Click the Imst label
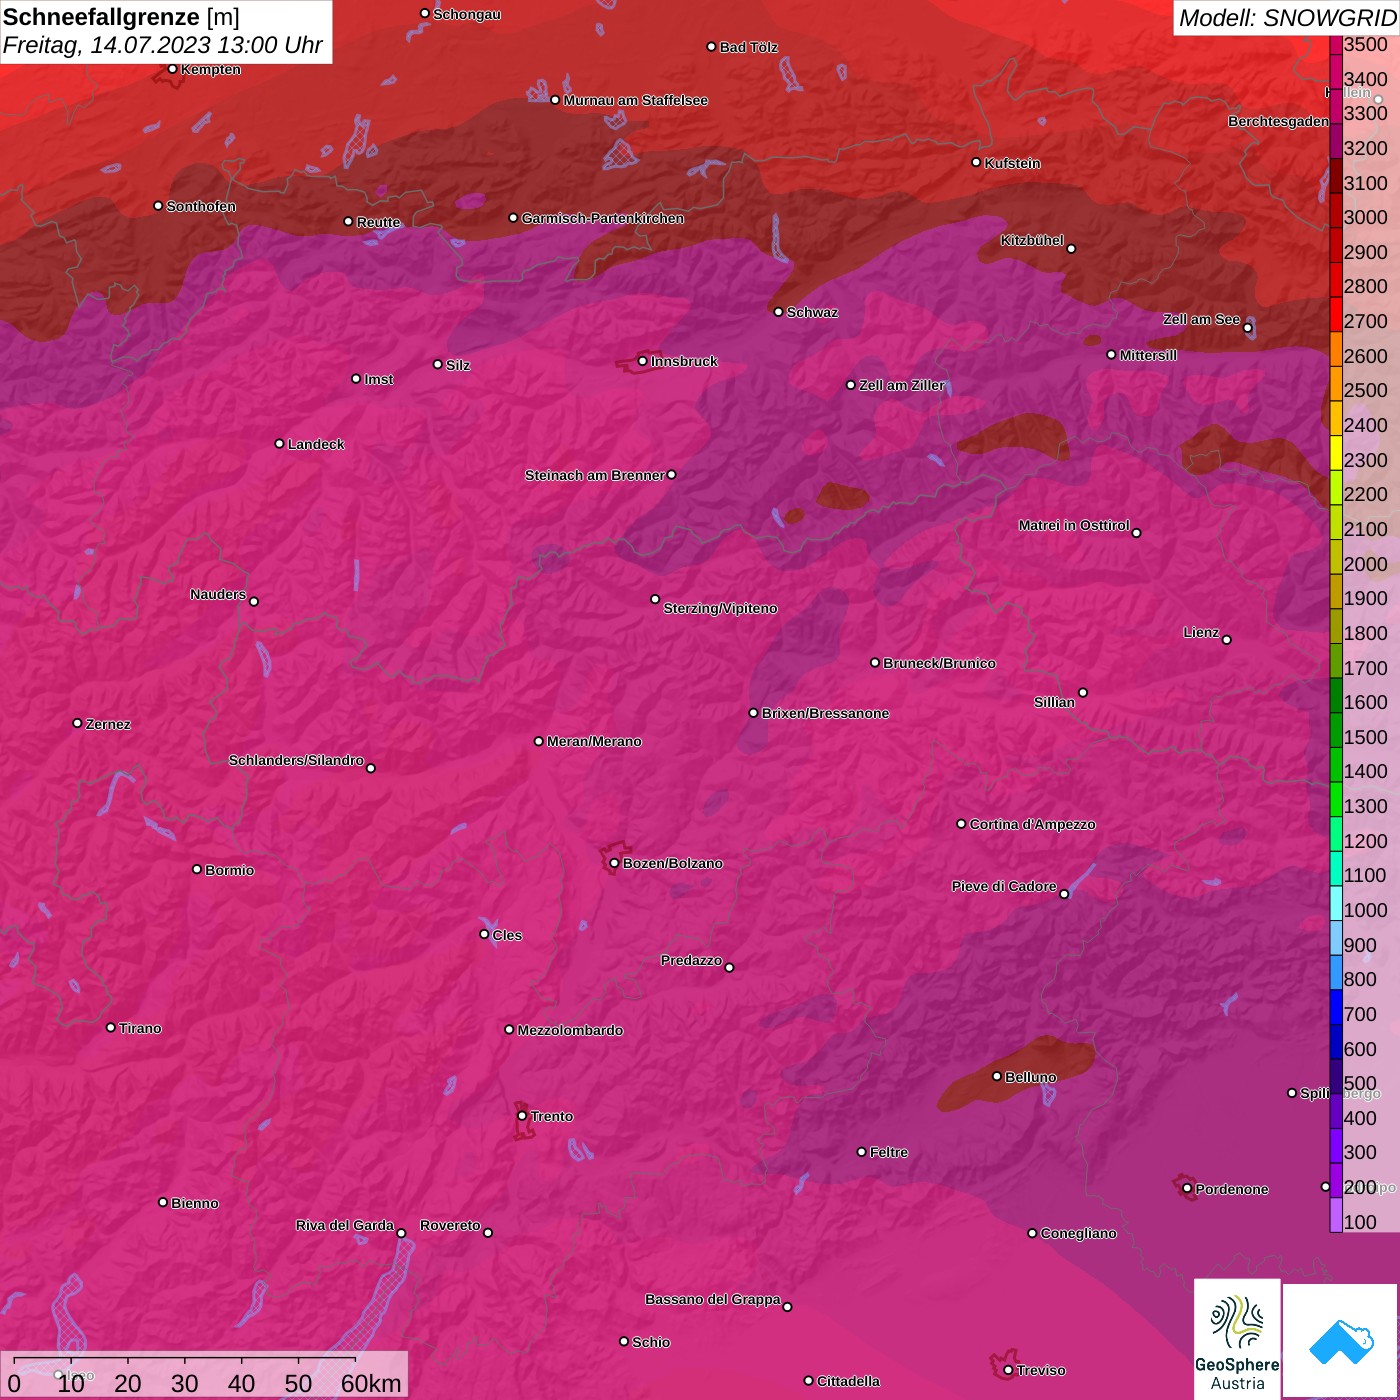 [x=378, y=379]
